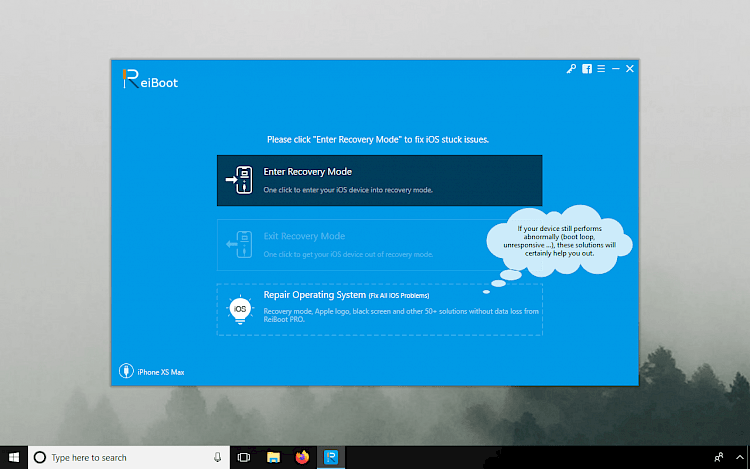Screen dimensions: 750x469
Task: Open the Windows Start menu
Action: (x=14, y=458)
